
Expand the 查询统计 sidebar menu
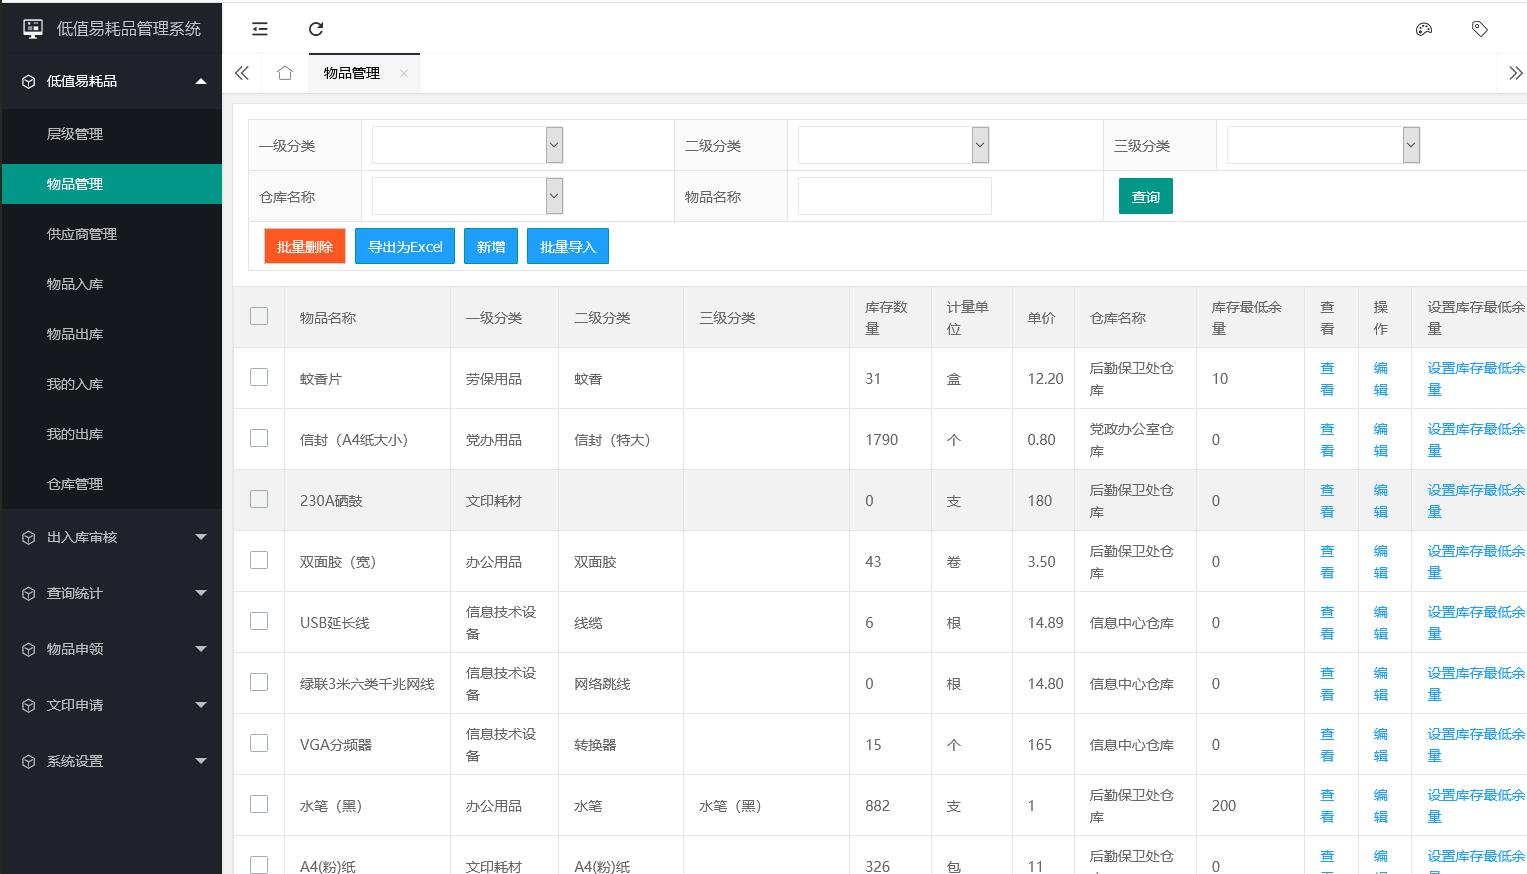tap(111, 593)
